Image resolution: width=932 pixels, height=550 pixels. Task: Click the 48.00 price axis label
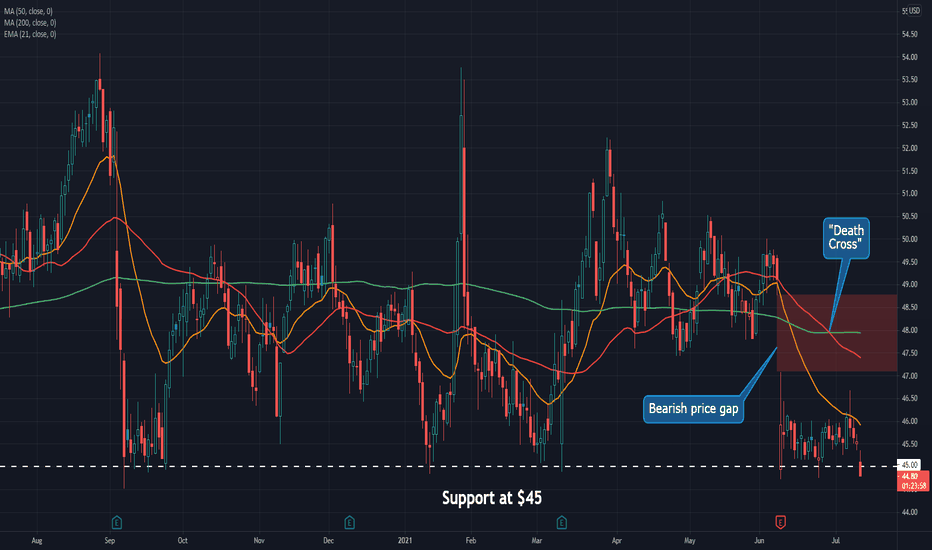(909, 330)
